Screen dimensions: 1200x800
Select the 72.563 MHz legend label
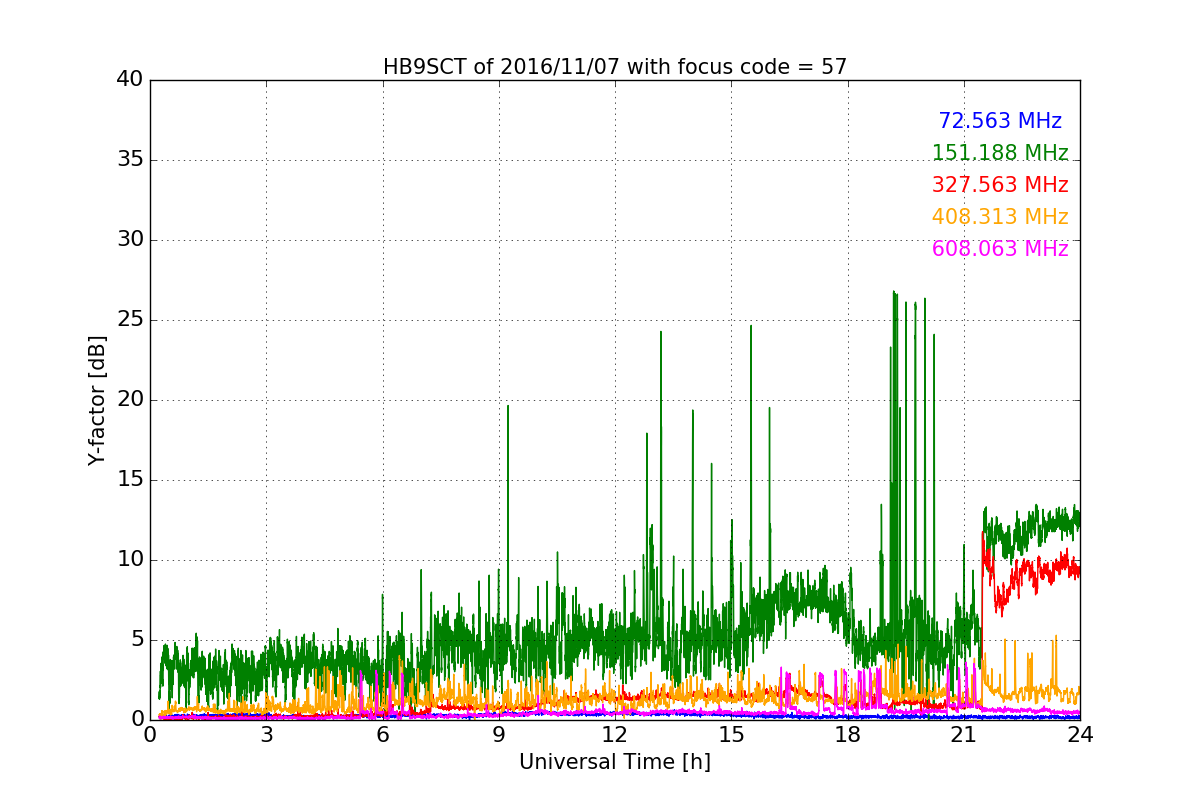[1000, 121]
